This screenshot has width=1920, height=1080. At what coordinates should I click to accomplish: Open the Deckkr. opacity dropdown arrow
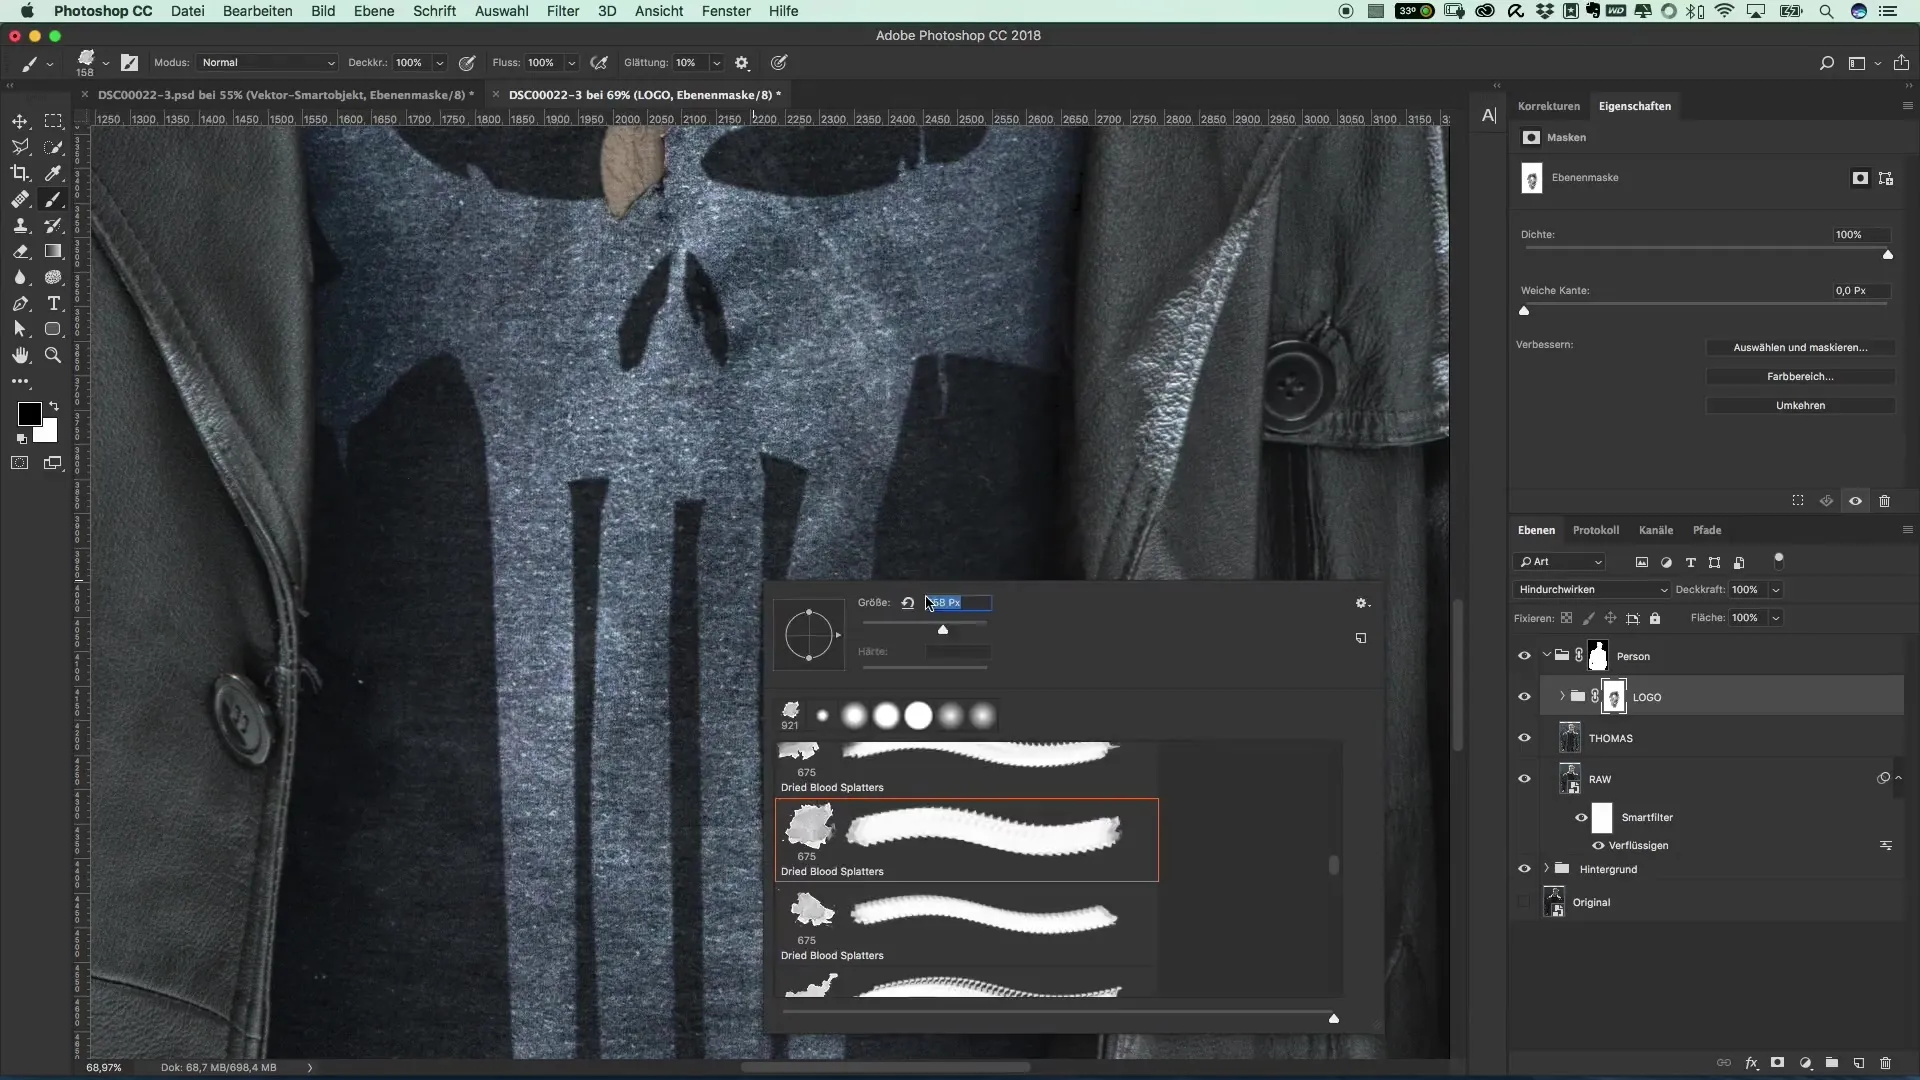point(439,62)
